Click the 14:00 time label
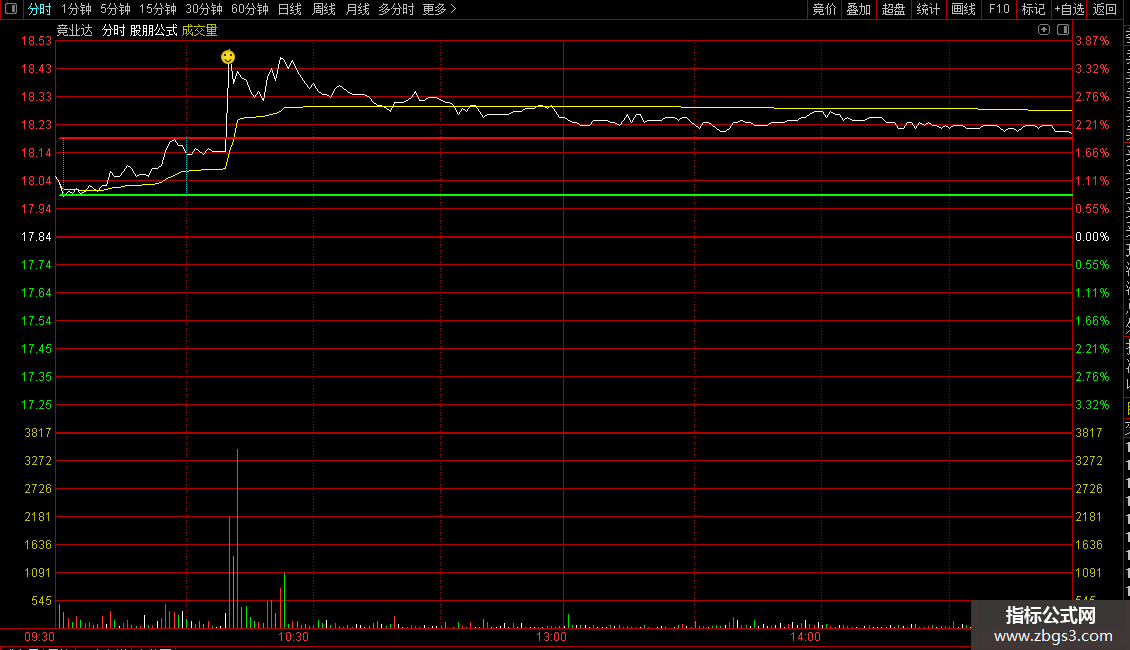Image resolution: width=1130 pixels, height=650 pixels. coord(805,637)
